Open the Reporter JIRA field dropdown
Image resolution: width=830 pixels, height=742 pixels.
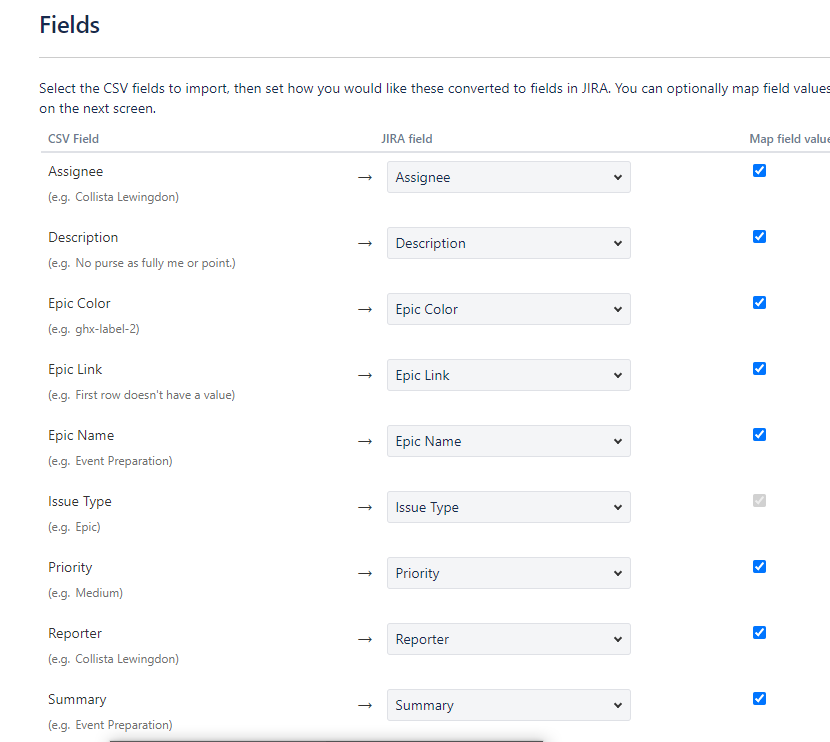[x=509, y=639]
